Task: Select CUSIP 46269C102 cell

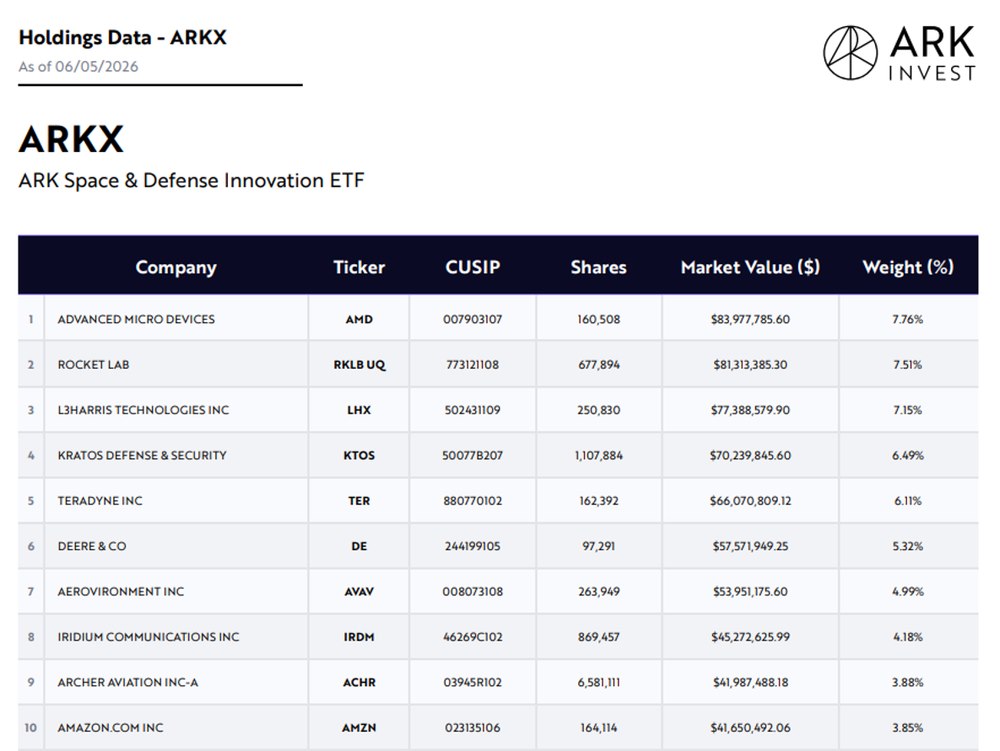Action: pos(473,636)
